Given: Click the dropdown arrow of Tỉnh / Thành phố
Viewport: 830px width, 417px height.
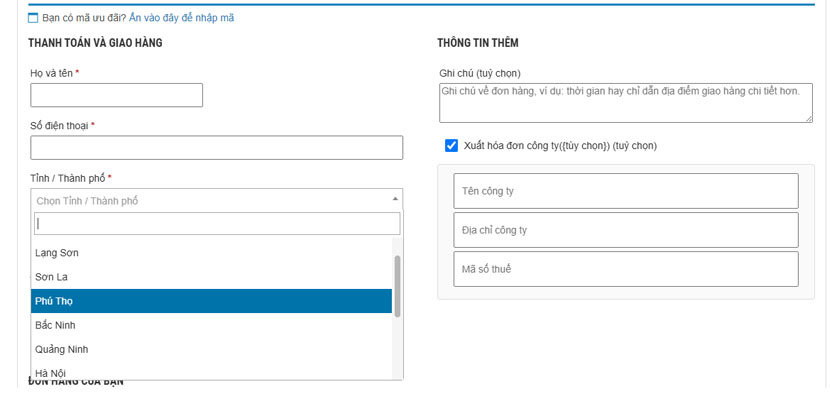Looking at the screenshot, I should tap(395, 199).
